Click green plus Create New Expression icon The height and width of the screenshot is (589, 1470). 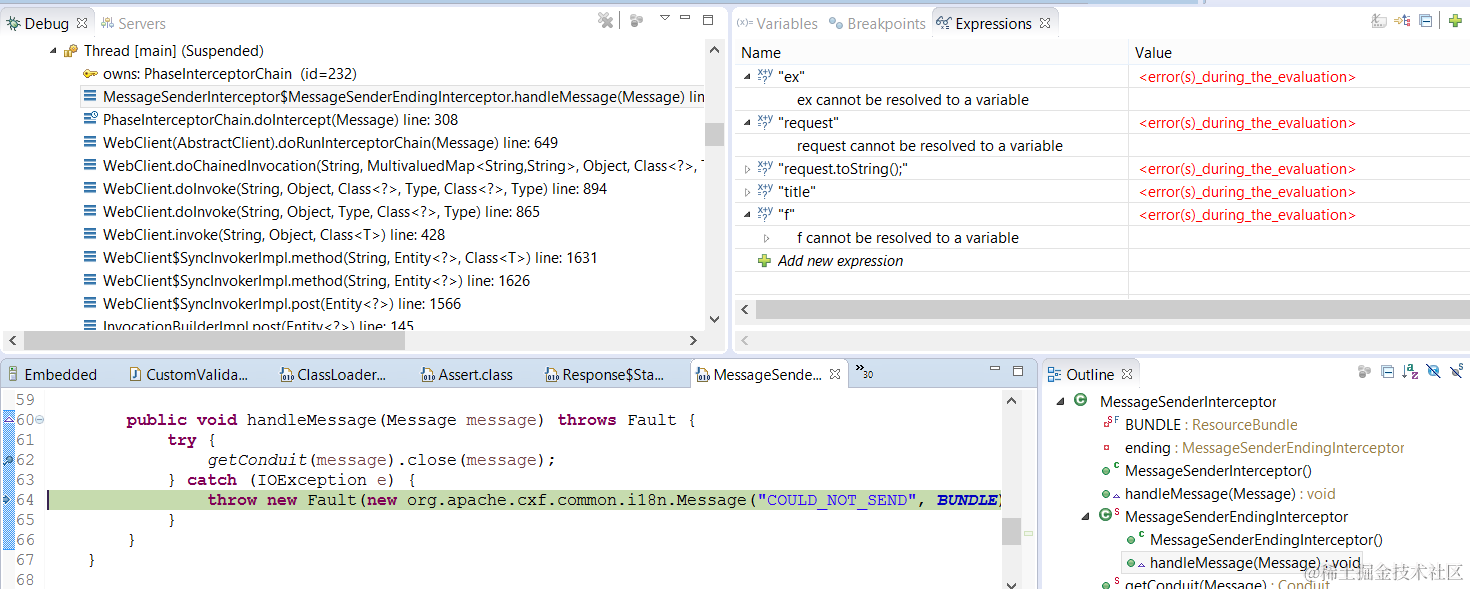1455,20
